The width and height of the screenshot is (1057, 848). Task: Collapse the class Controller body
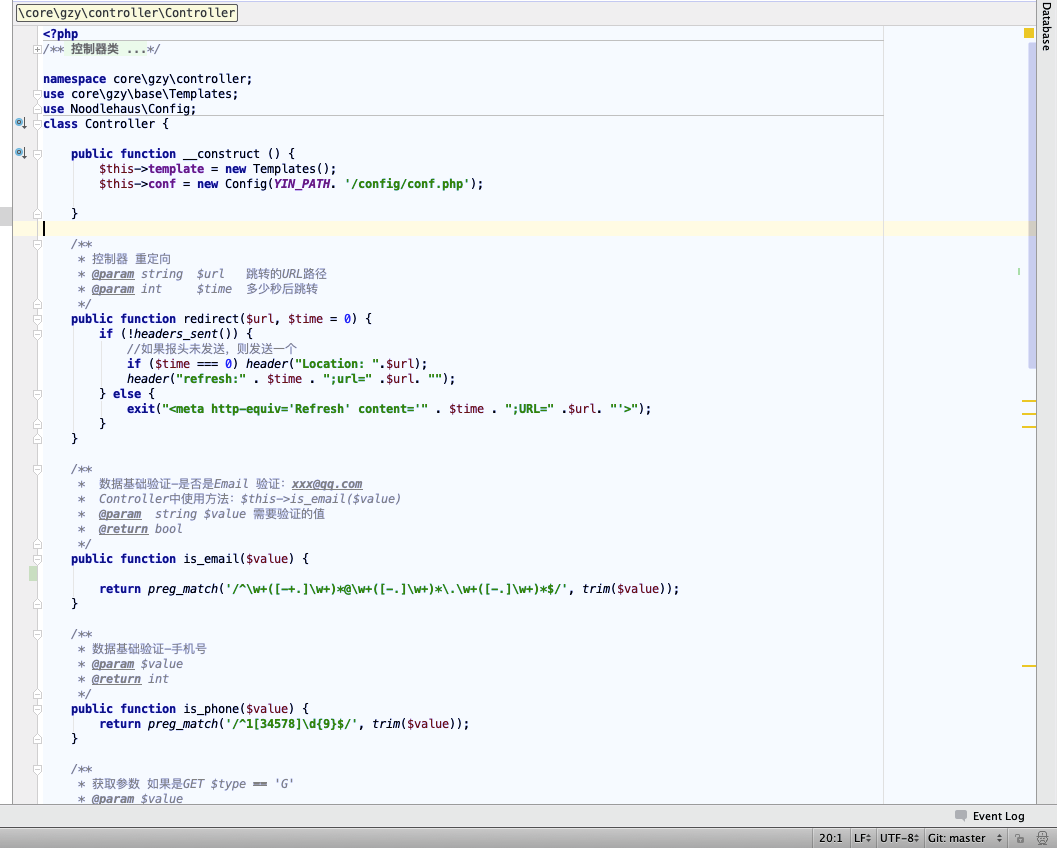[x=38, y=124]
